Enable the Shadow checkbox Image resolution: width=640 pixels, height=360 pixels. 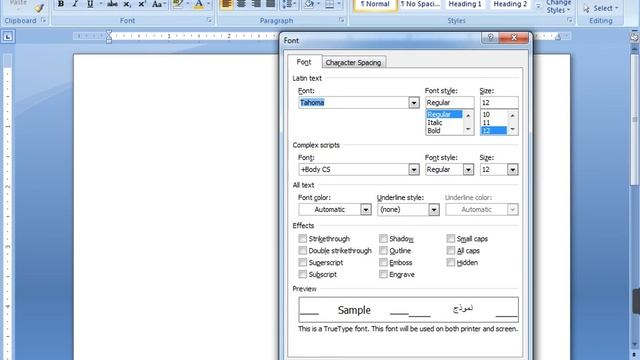(383, 238)
